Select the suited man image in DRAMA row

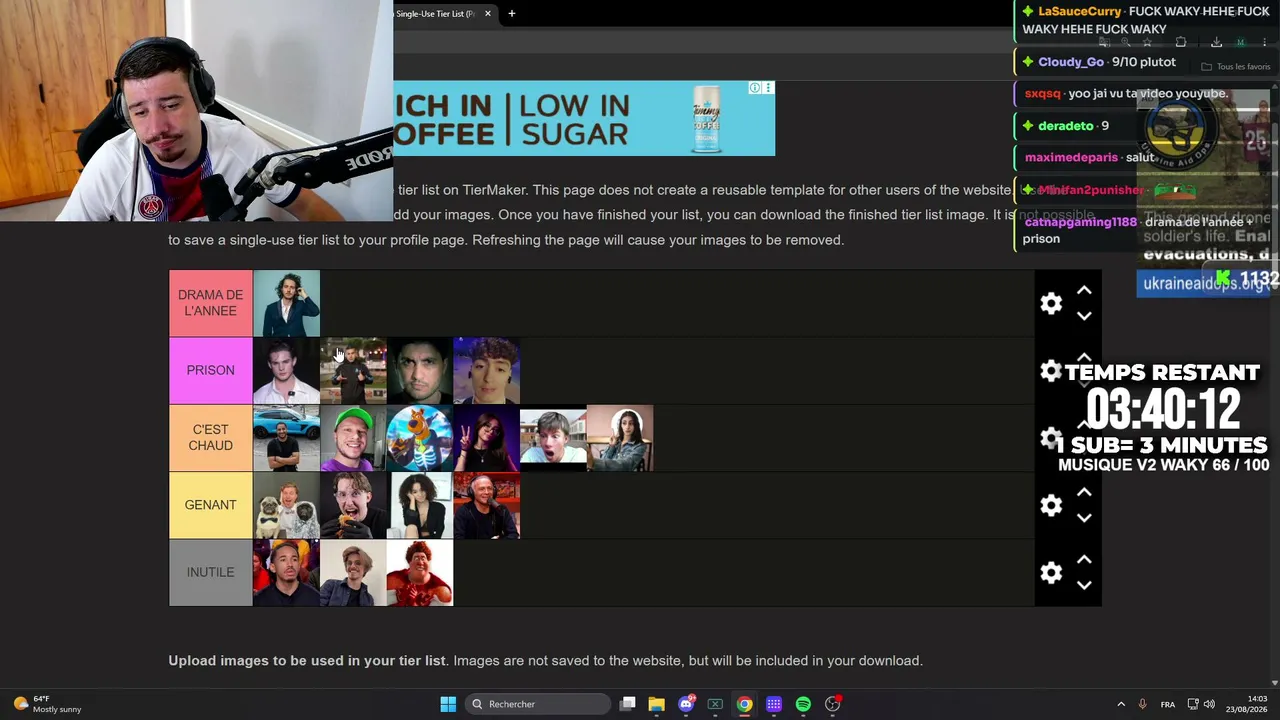287,303
